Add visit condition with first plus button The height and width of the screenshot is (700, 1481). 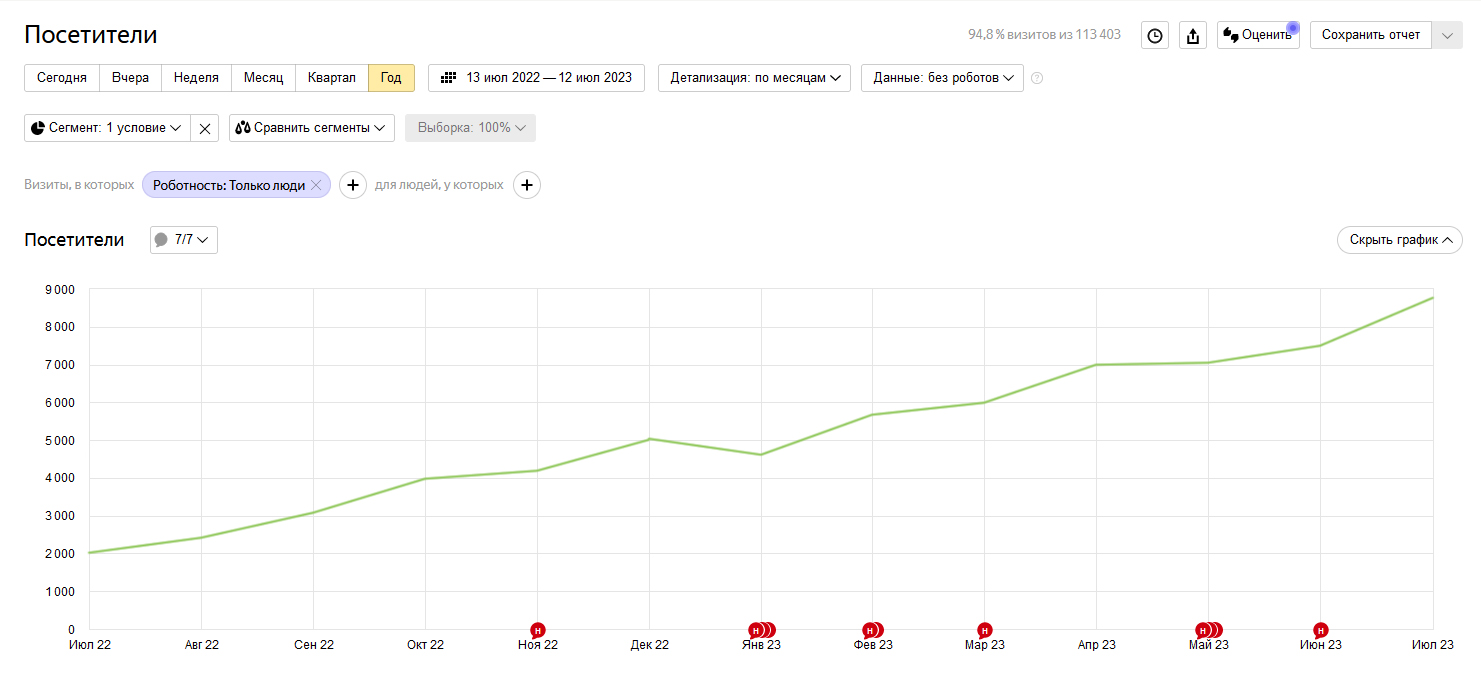coord(353,185)
